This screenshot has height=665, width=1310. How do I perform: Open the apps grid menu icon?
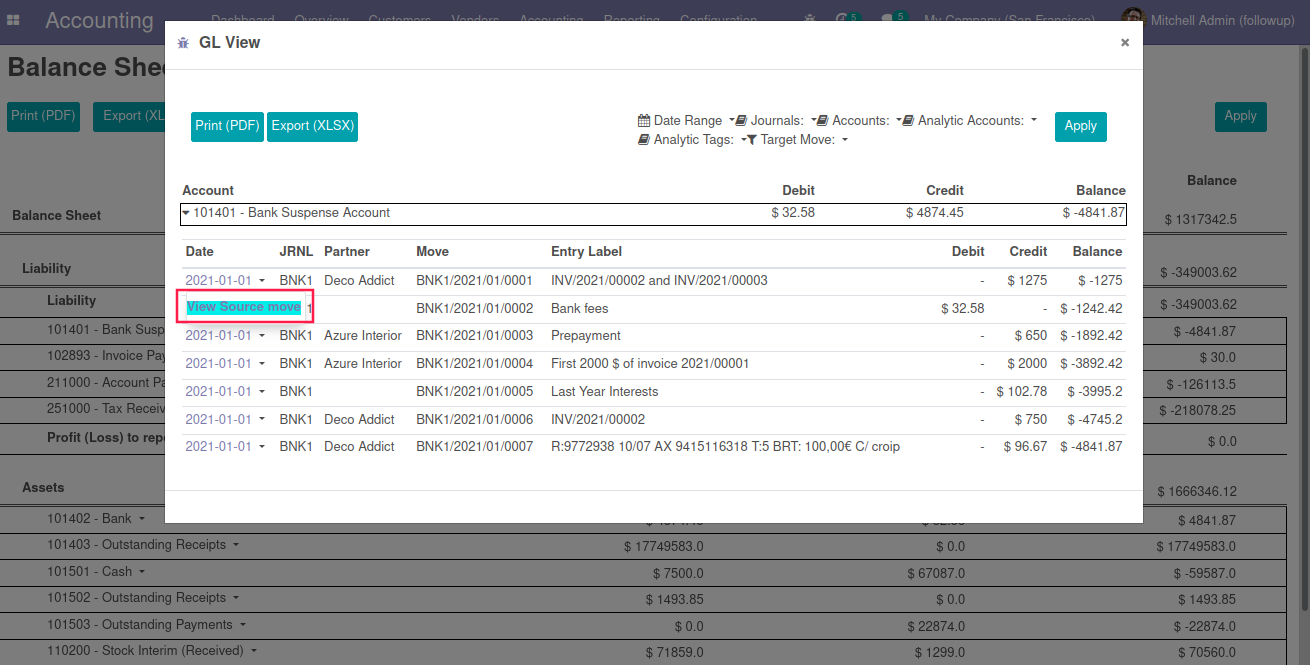coord(13,20)
